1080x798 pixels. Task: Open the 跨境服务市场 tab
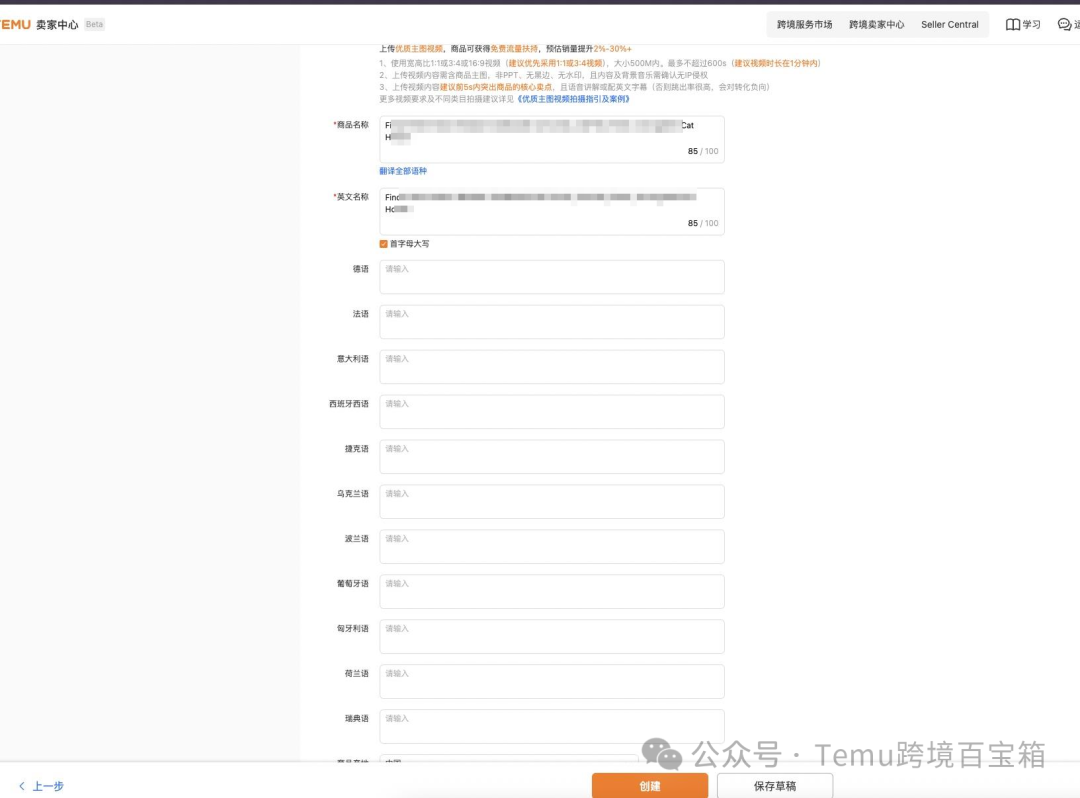point(804,25)
